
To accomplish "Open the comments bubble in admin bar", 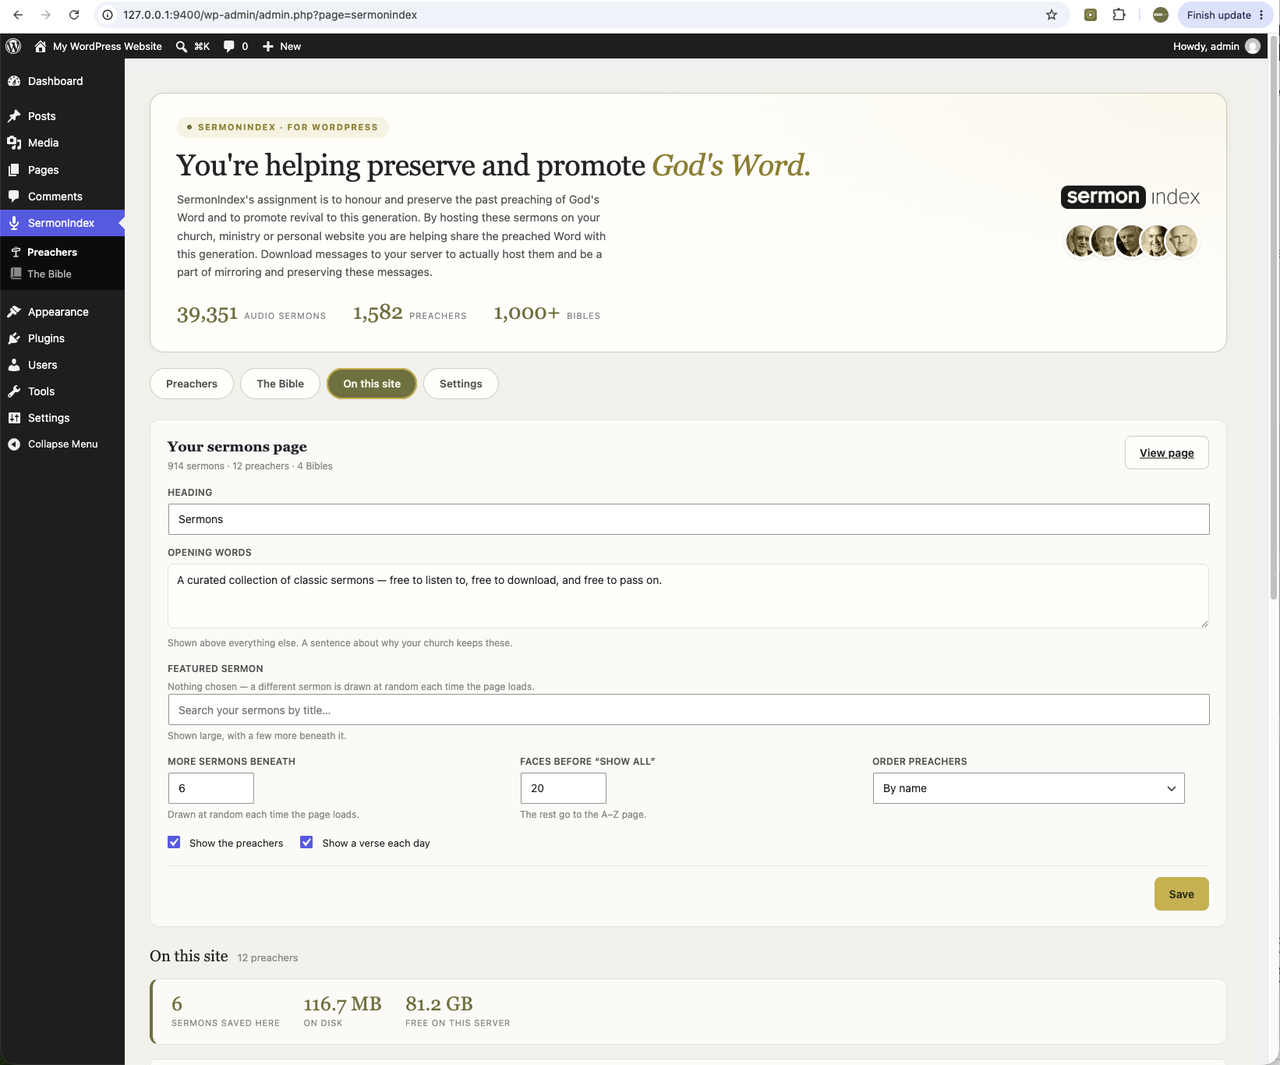I will [229, 46].
